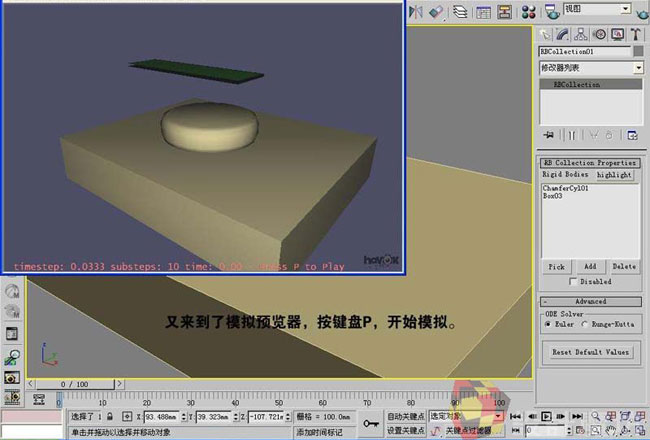
Task: Open the Schematic View icon
Action: 505,12
